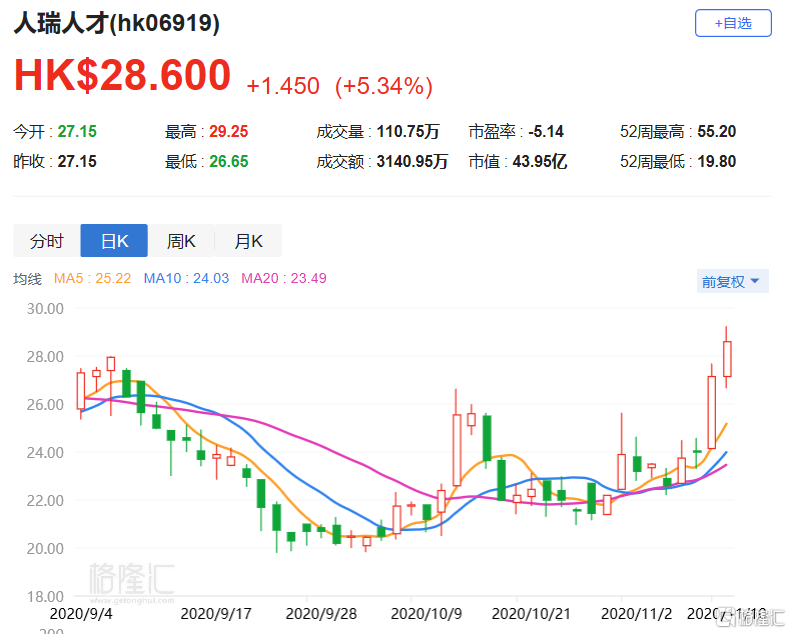
Task: Select the 日K daily candlestick tab
Action: tap(113, 241)
